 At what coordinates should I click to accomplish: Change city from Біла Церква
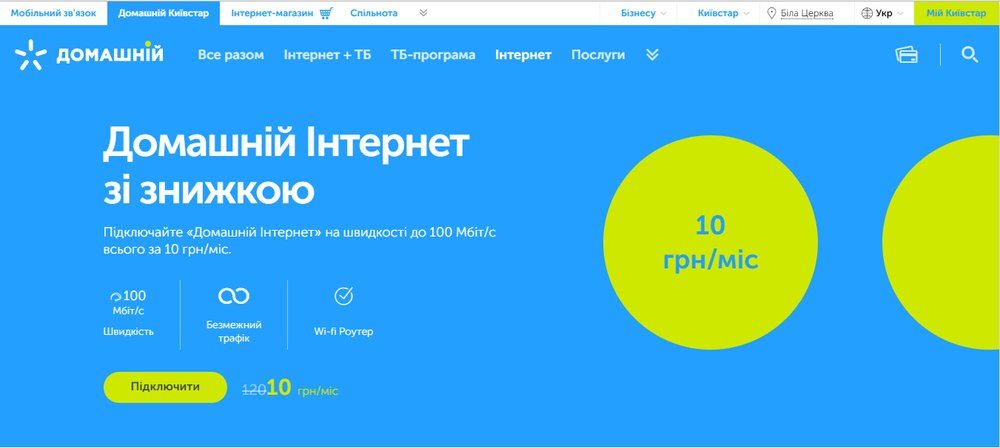807,13
